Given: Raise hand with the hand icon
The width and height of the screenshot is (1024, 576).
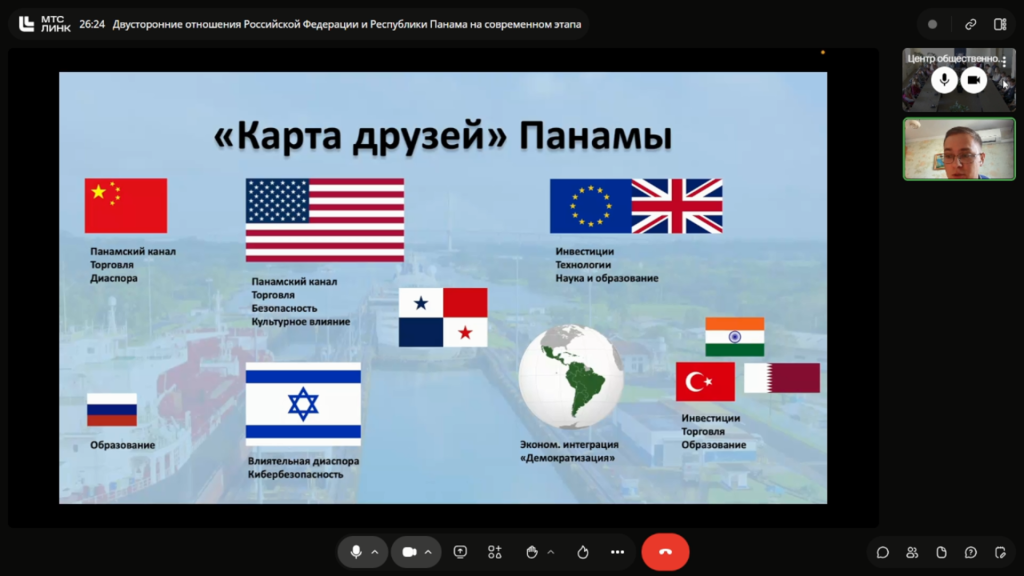Looking at the screenshot, I should (532, 552).
